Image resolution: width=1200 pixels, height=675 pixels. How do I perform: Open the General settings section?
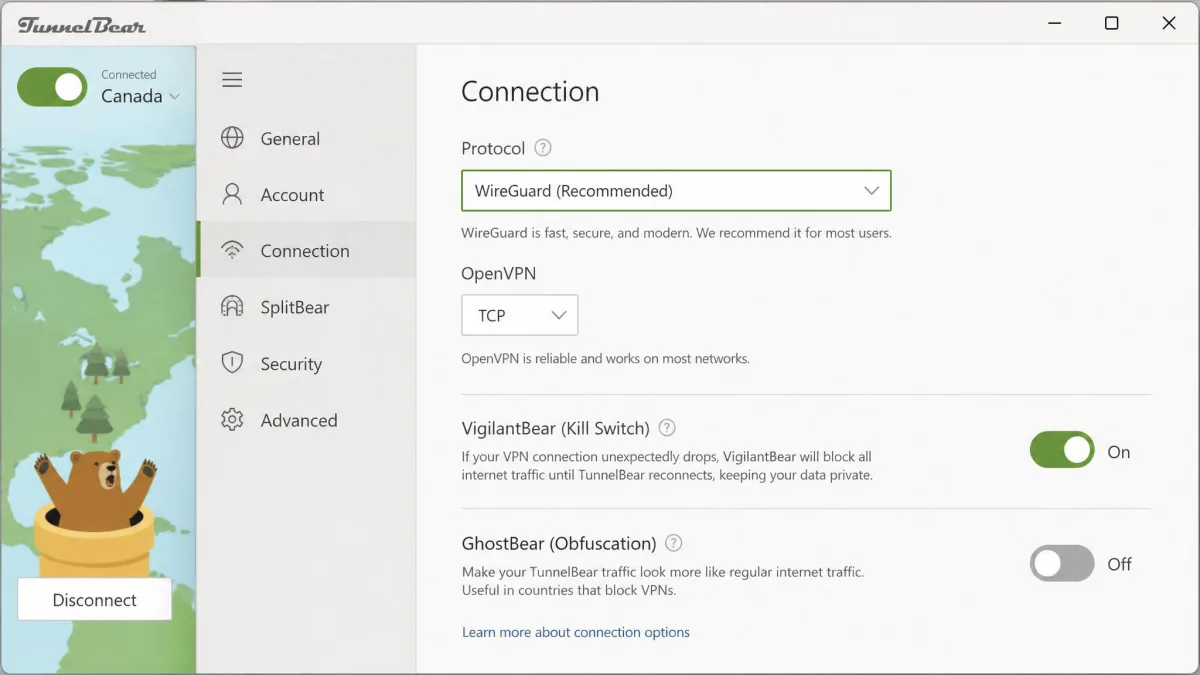[307, 138]
